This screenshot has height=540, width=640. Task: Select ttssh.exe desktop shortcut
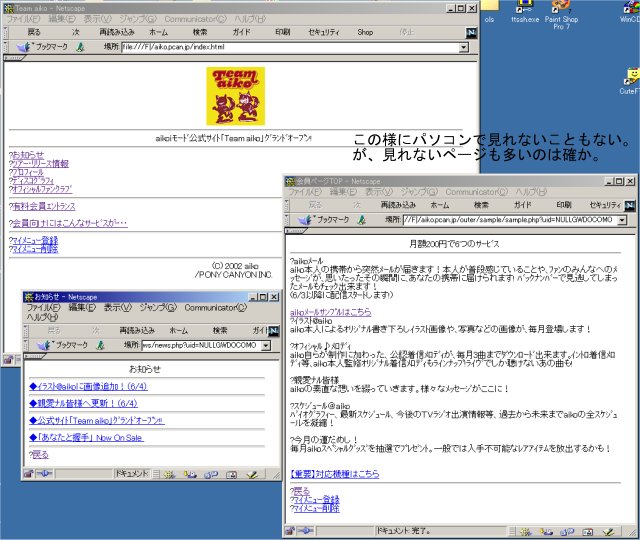(525, 12)
